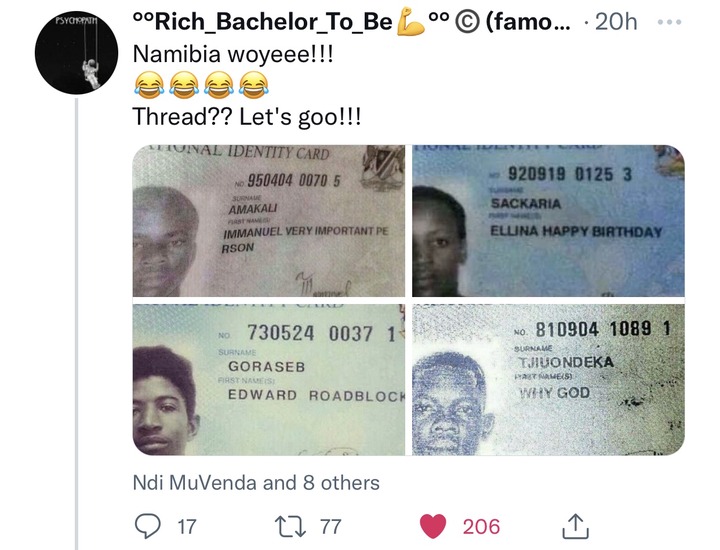720x550 pixels.
Task: View the Goraseb Edward Roadblock card image
Action: [x=269, y=380]
